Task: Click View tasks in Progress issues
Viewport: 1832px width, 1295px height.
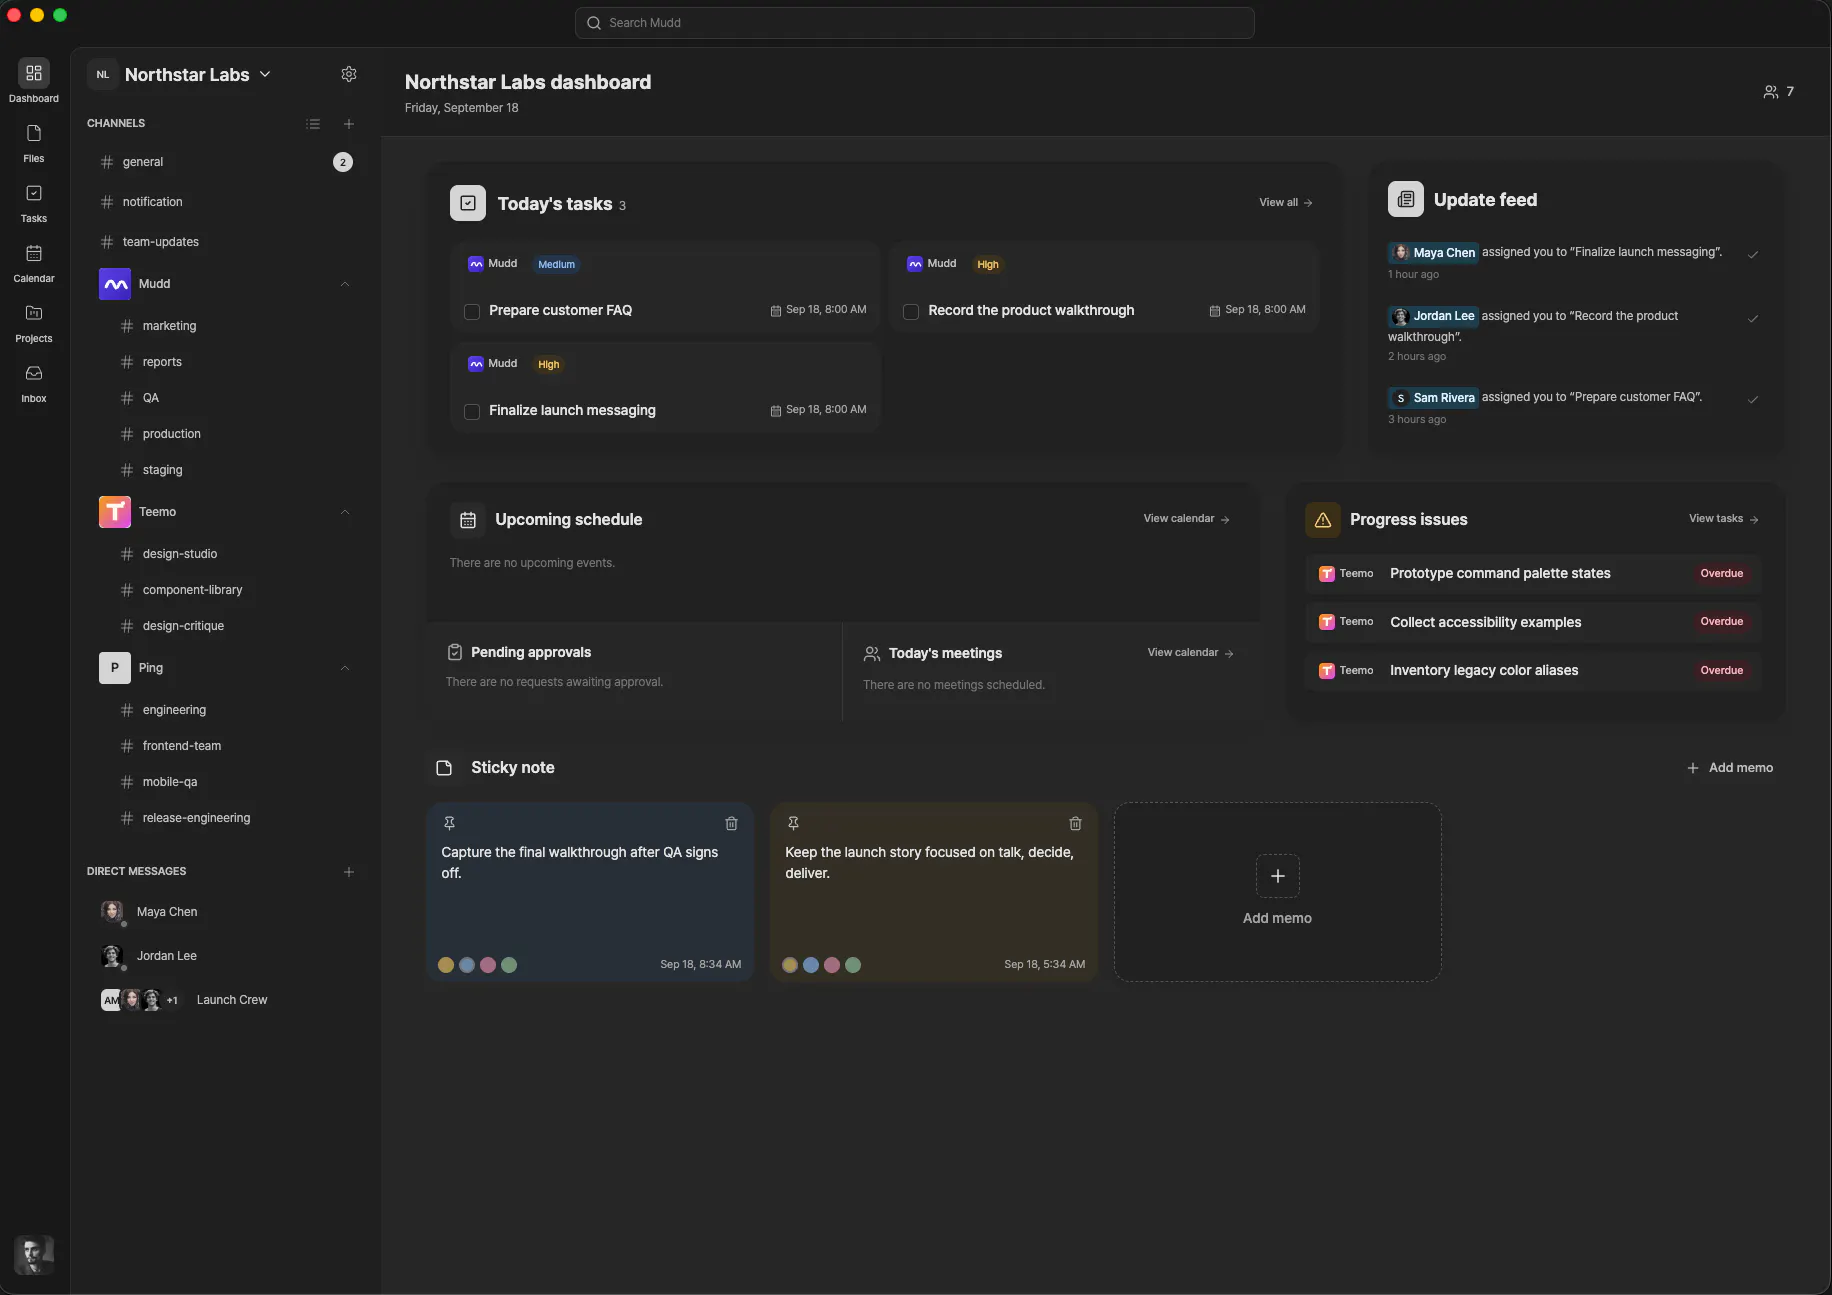Action: [1724, 519]
